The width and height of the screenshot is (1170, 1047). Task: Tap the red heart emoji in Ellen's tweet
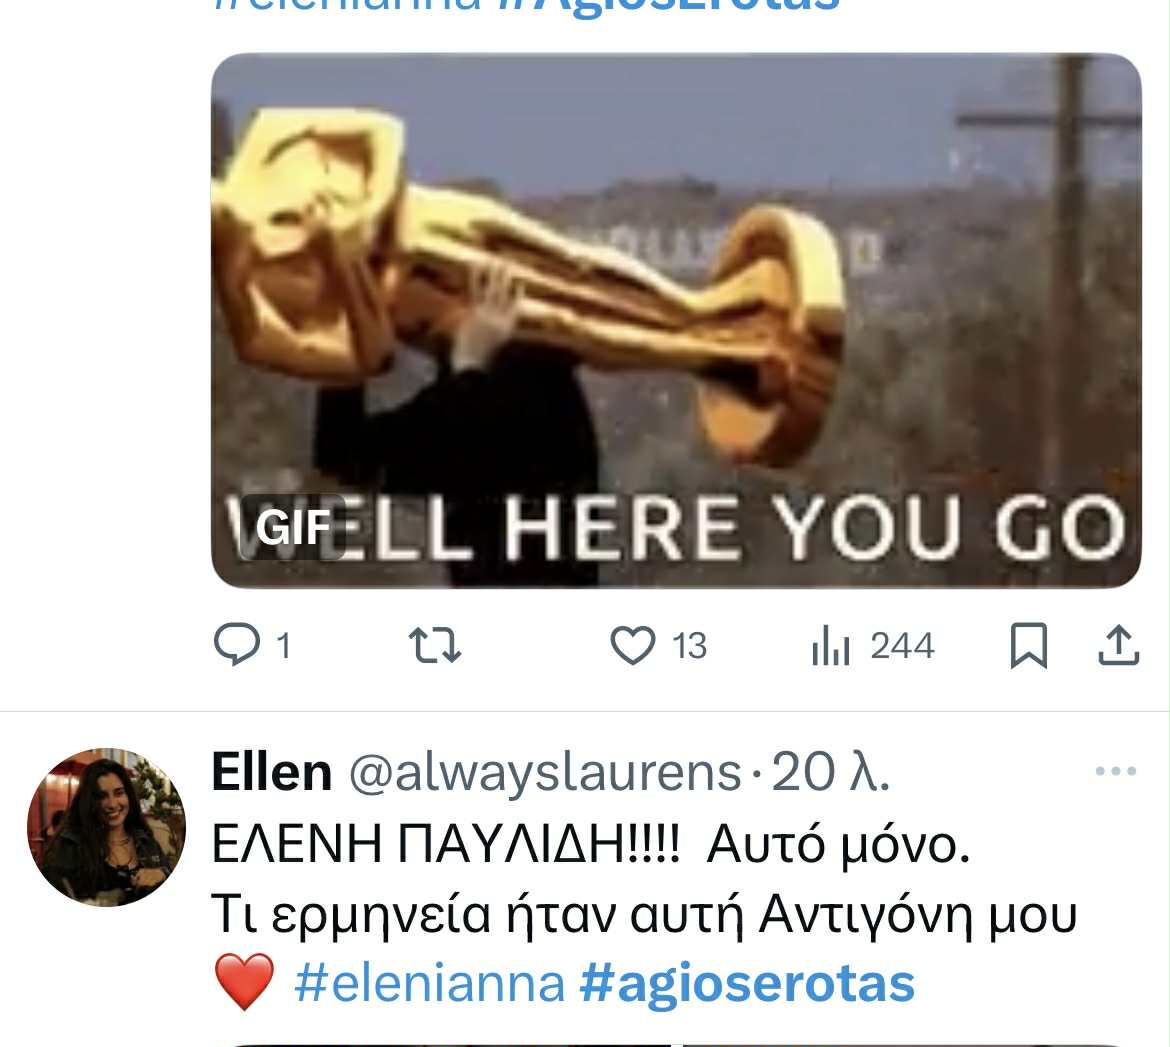pos(244,983)
